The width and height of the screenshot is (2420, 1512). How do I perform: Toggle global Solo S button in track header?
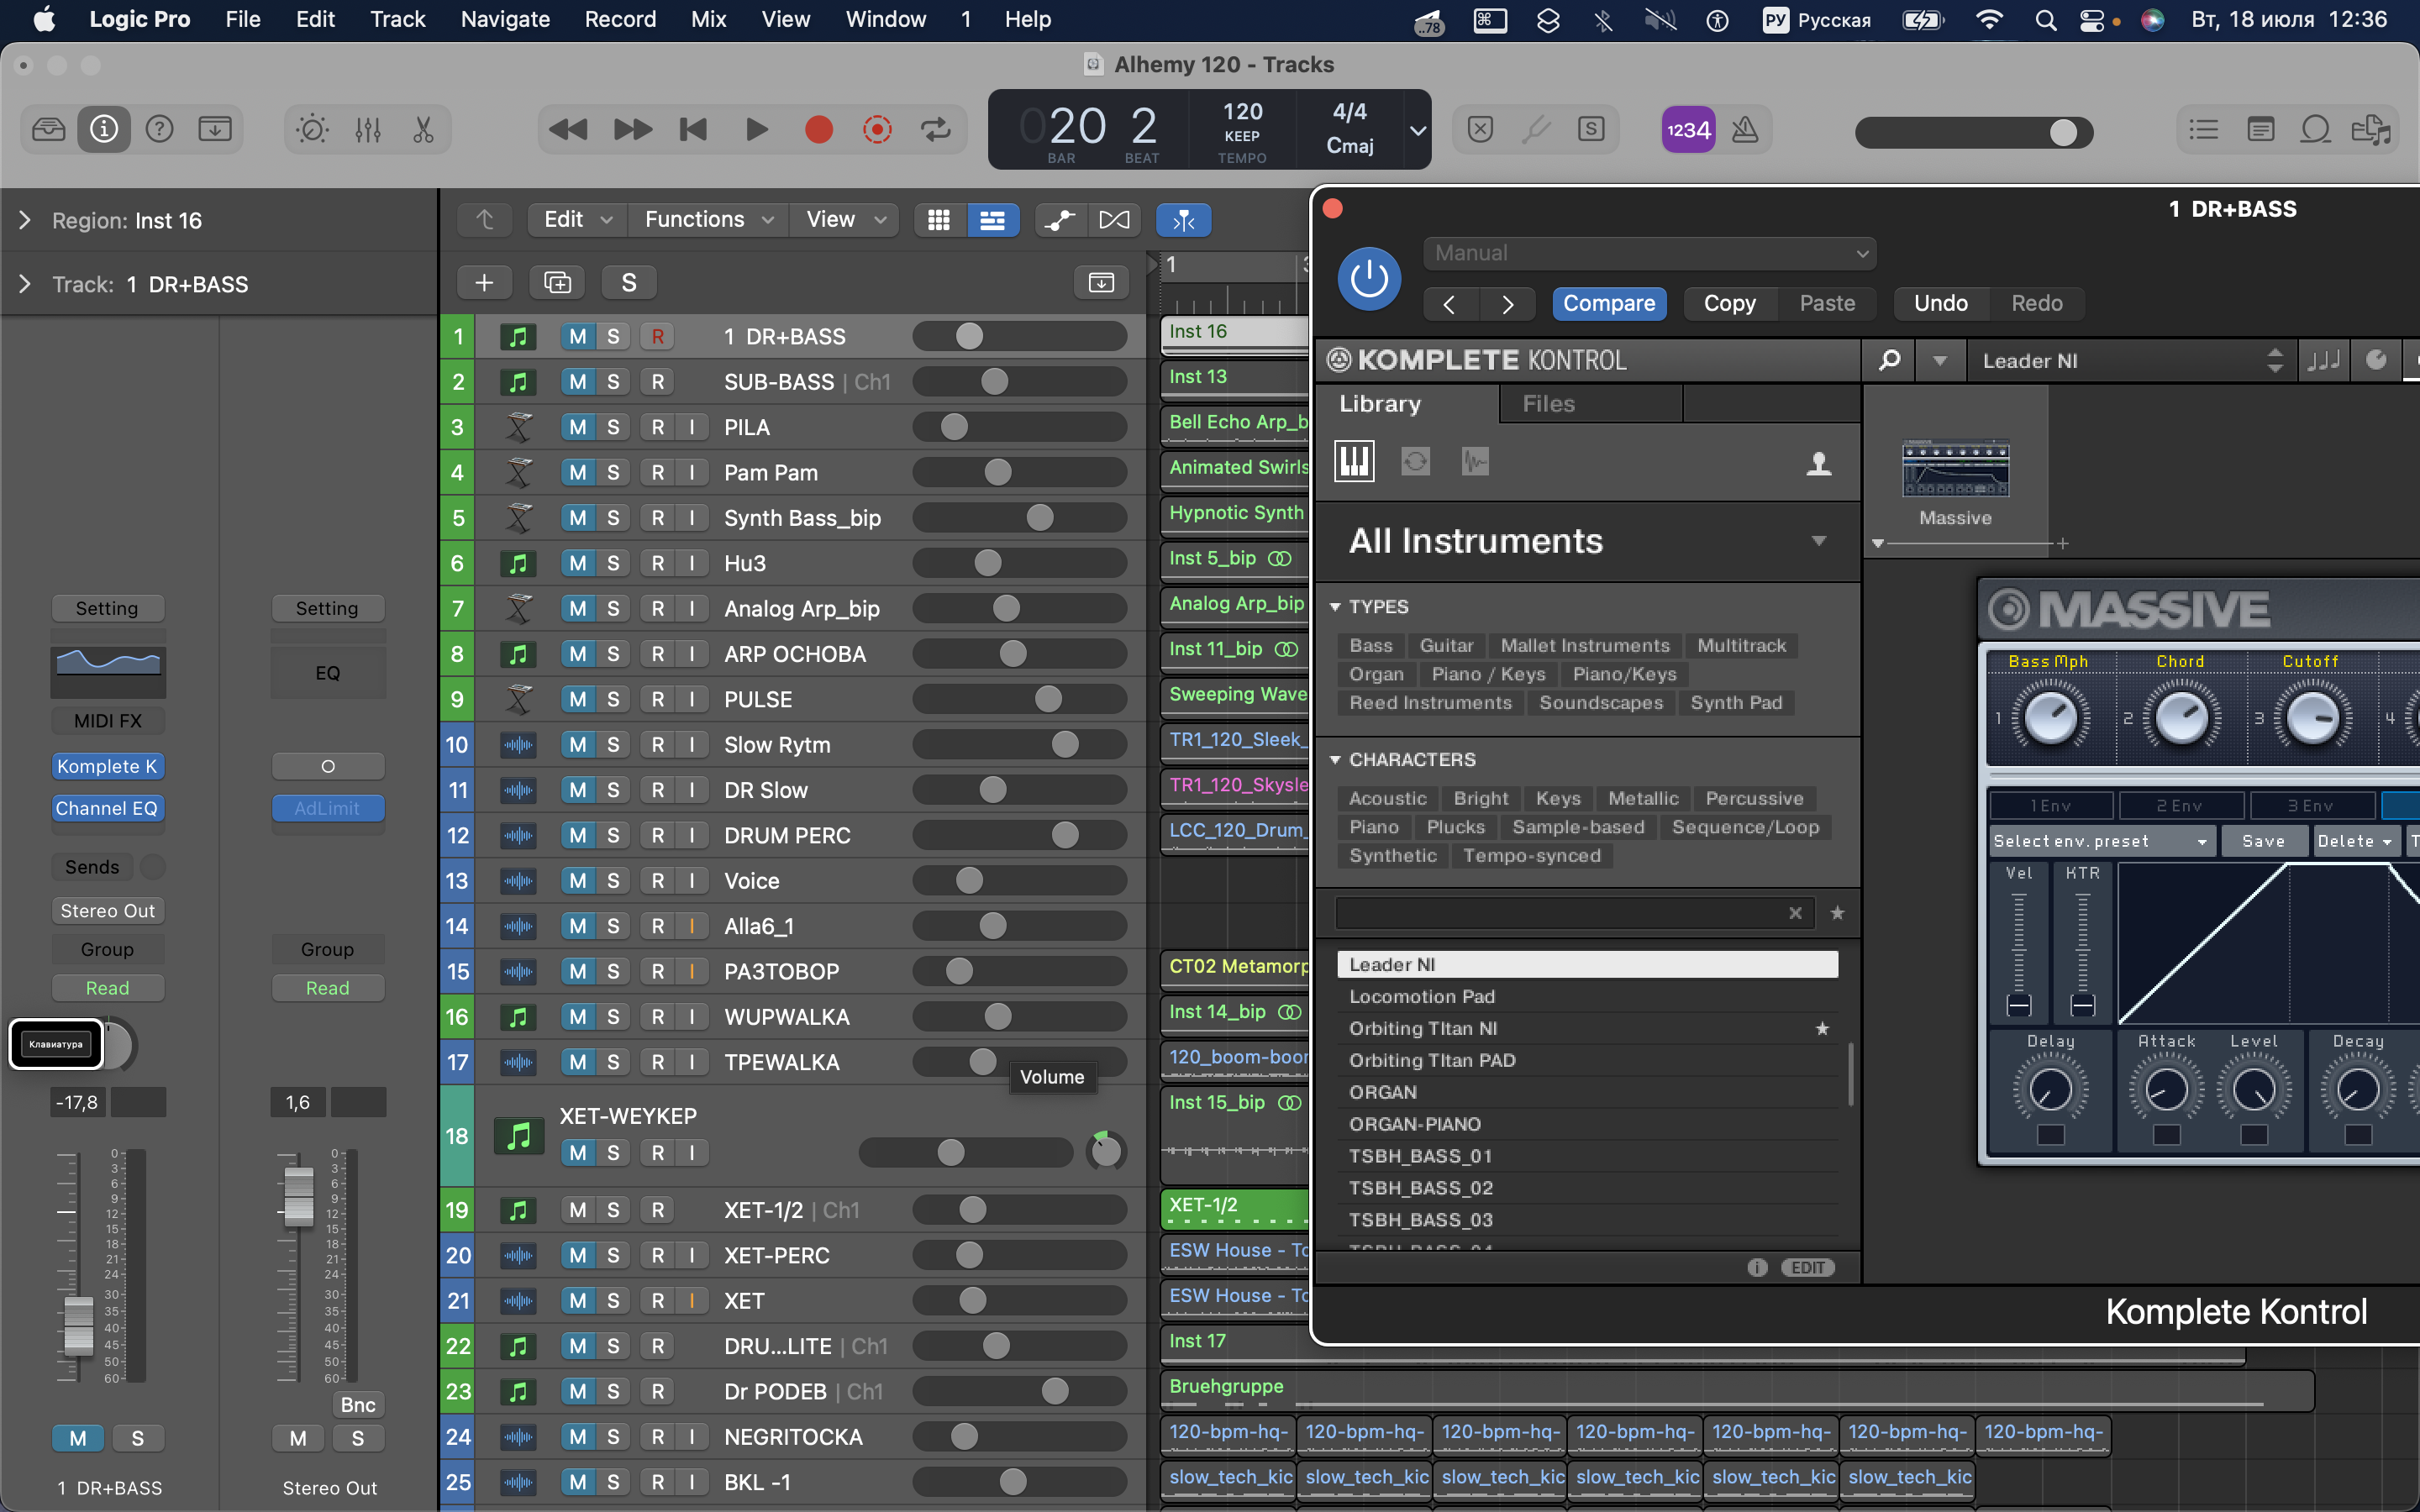[629, 283]
